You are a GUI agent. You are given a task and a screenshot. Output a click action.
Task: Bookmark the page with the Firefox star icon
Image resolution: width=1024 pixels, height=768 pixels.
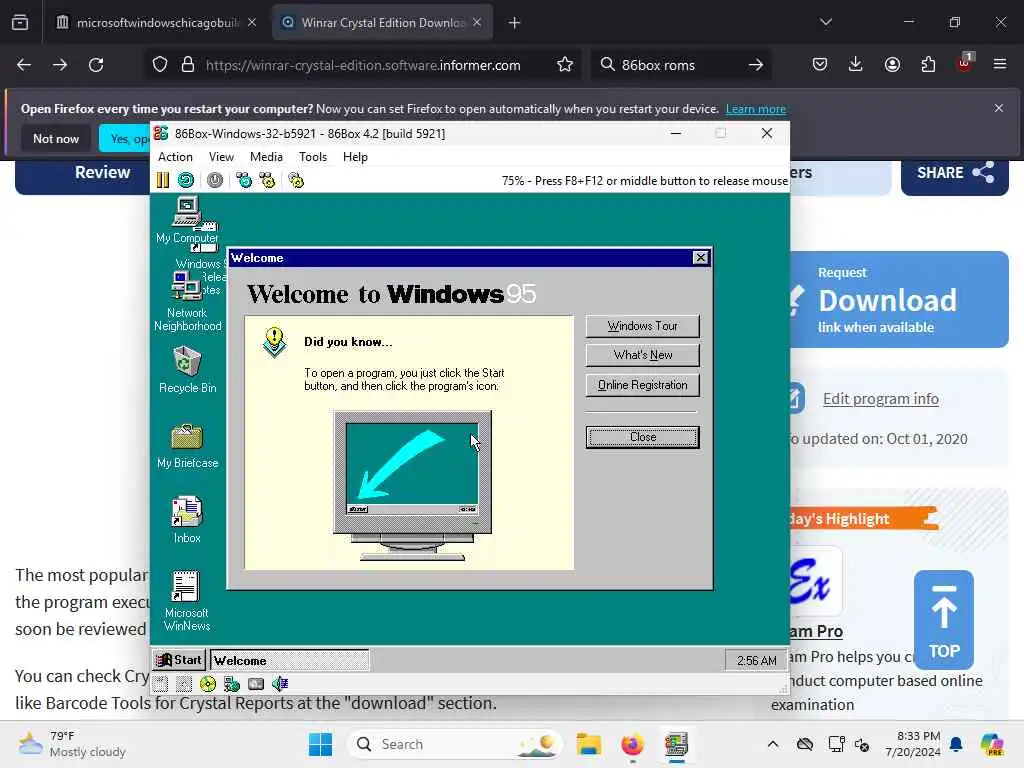pos(565,65)
